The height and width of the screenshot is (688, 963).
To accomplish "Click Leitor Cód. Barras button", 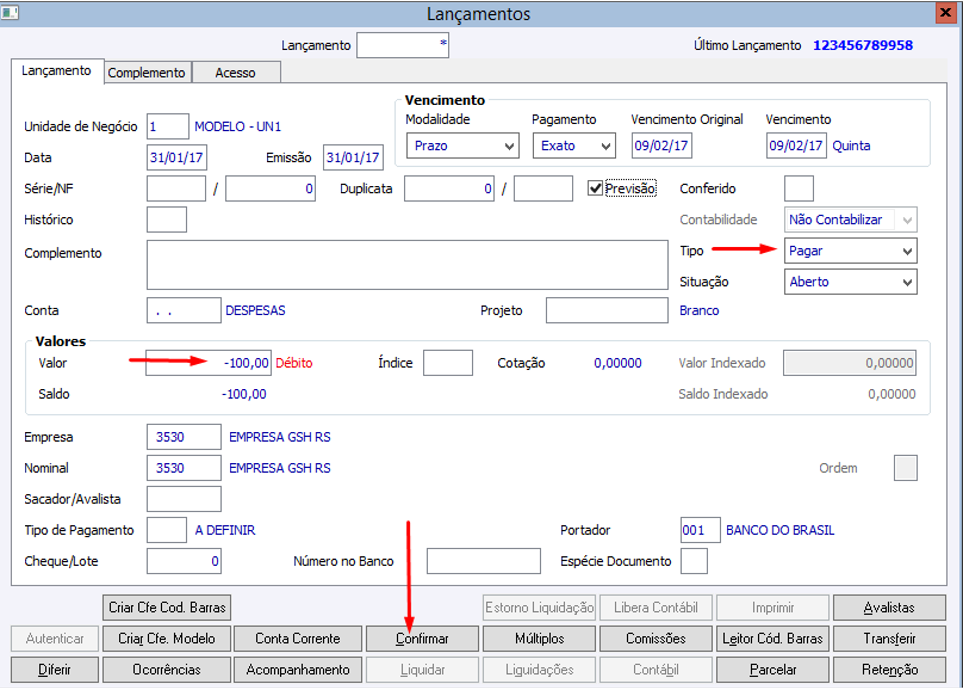I will click(x=773, y=639).
